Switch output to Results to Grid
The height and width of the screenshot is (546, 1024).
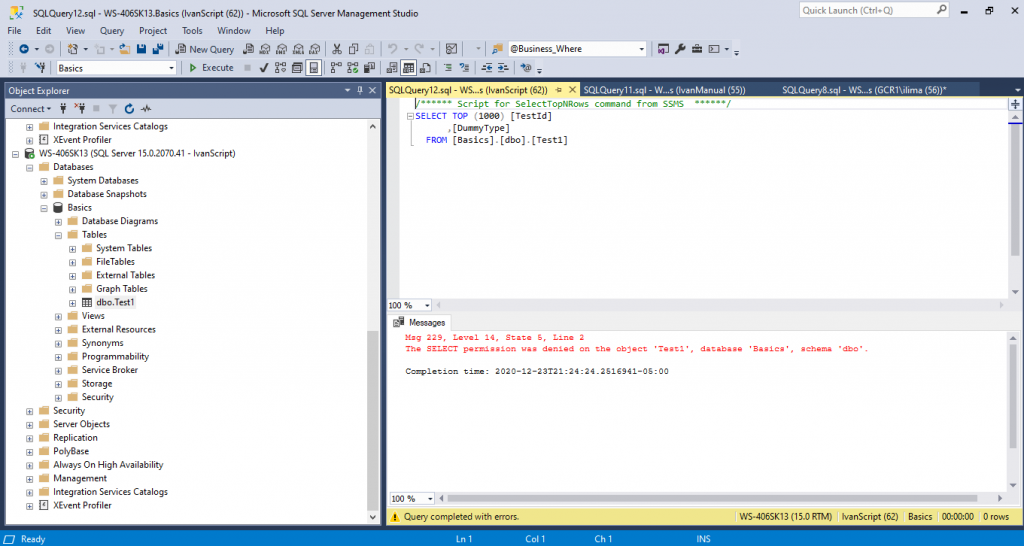(x=409, y=67)
